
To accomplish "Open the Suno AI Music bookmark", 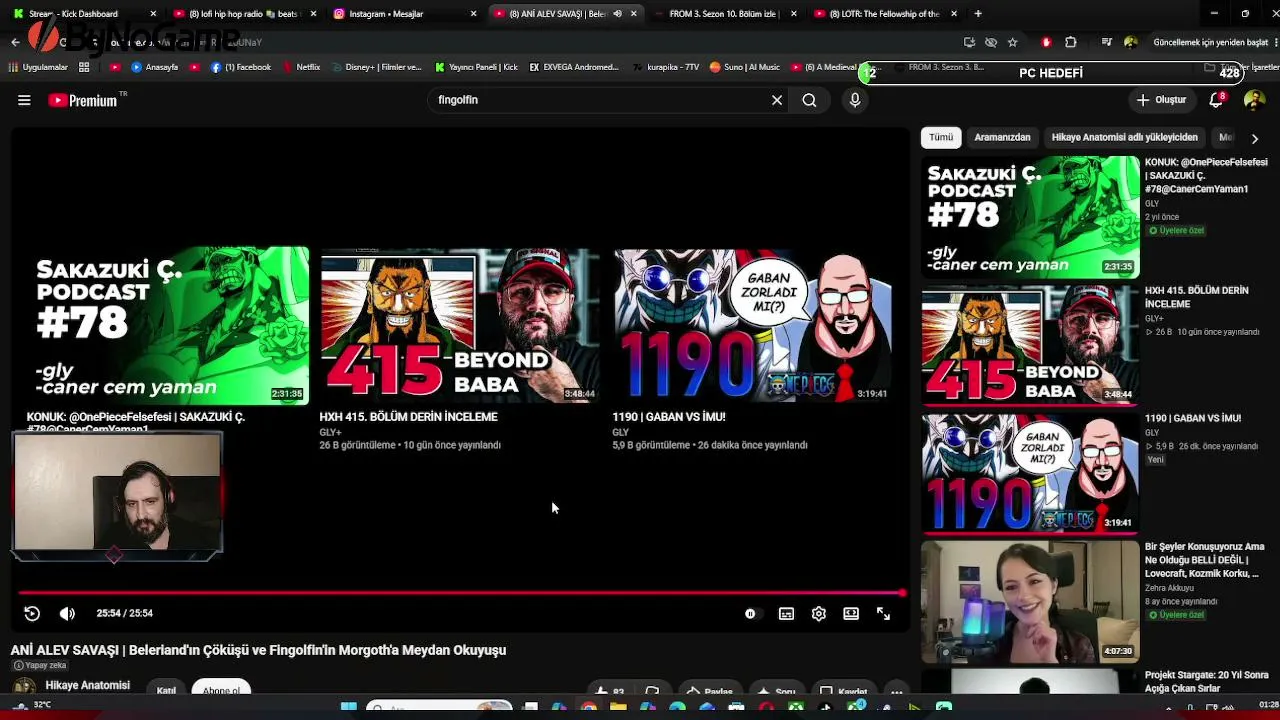I will tap(745, 67).
